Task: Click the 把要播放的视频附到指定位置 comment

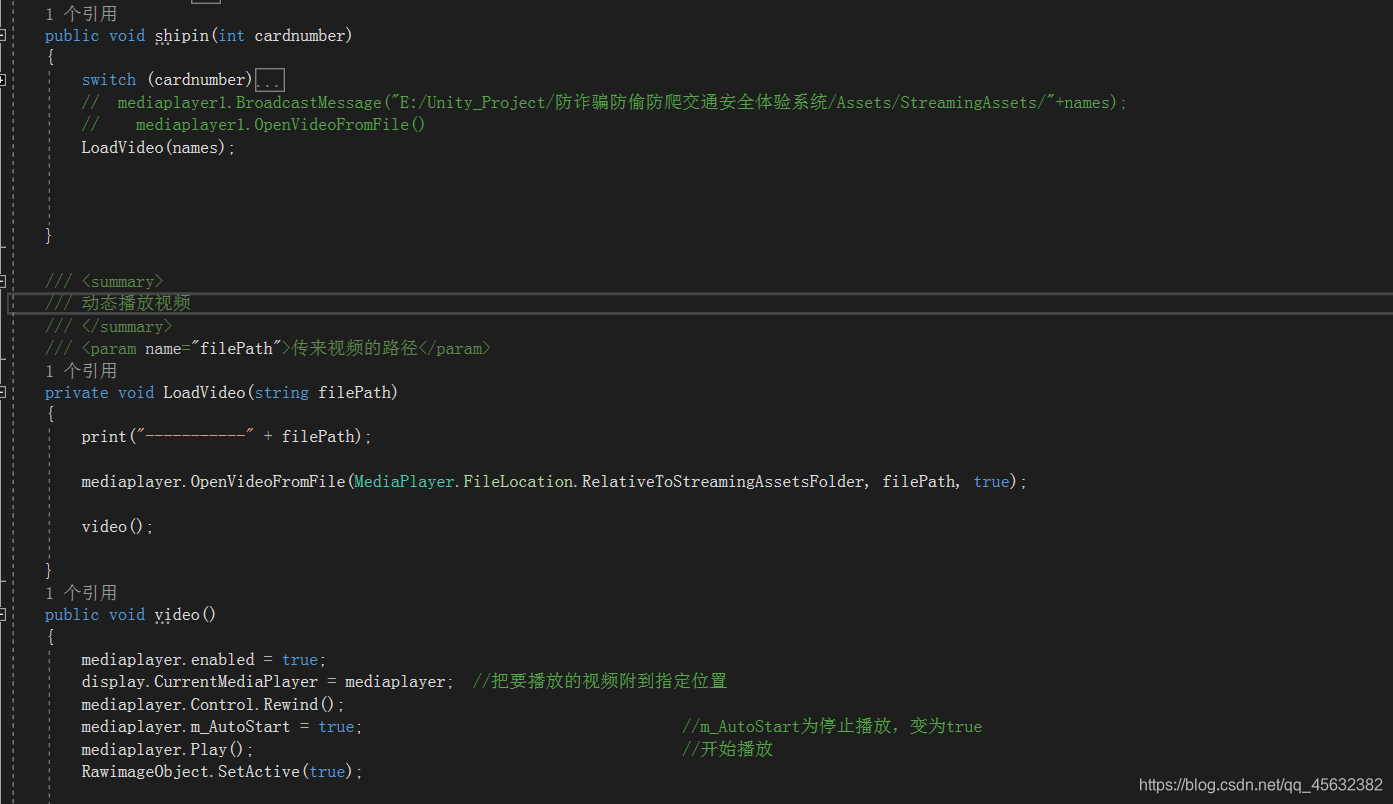Action: [600, 681]
